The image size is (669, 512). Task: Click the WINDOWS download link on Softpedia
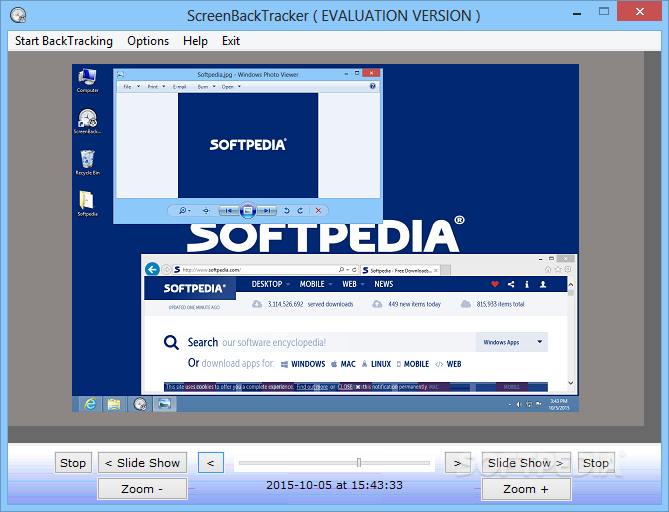(x=303, y=364)
